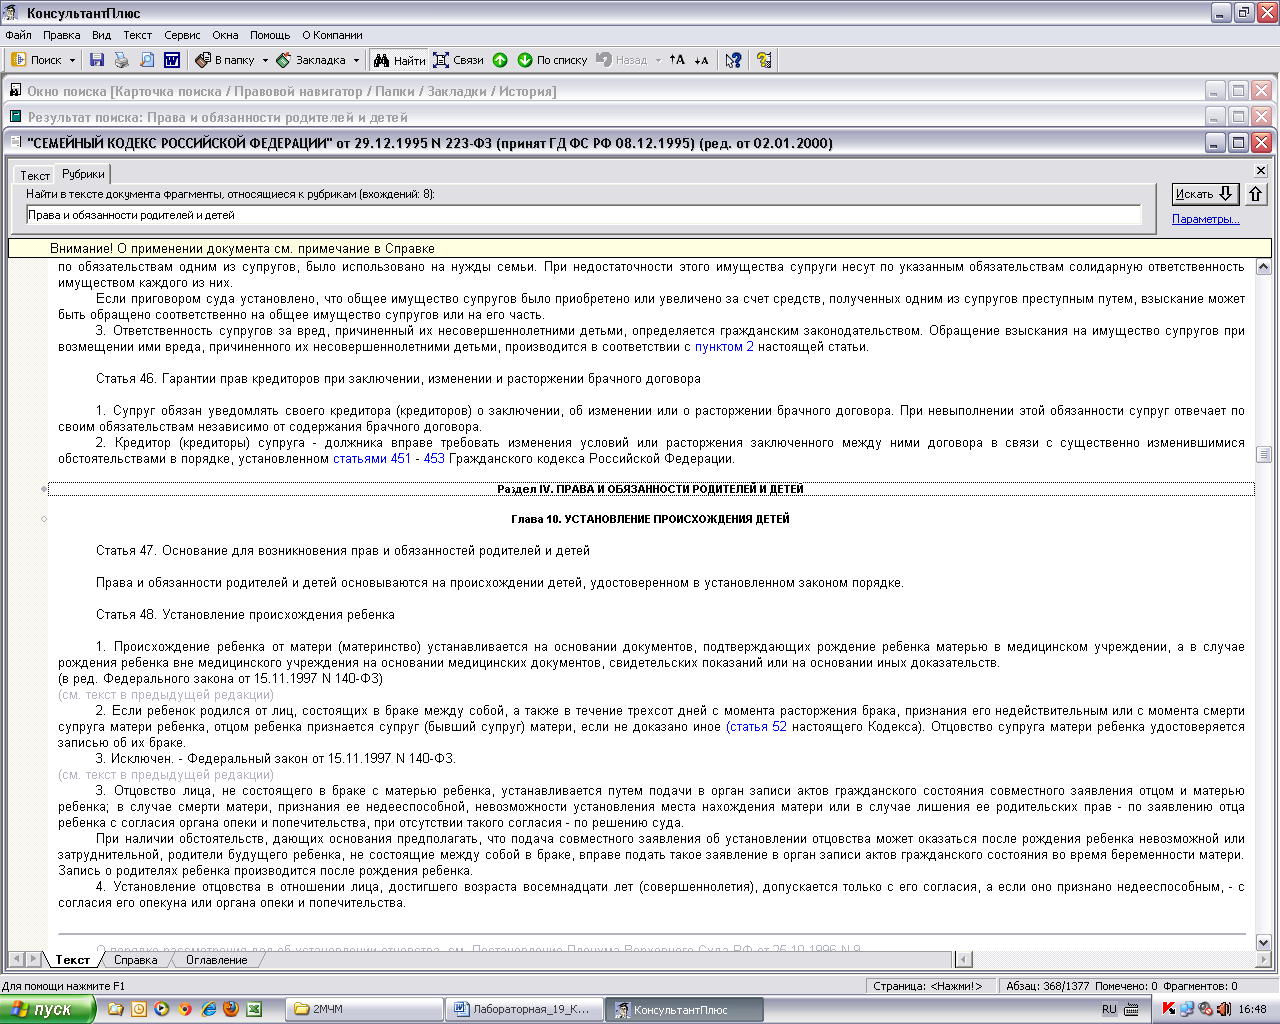The height and width of the screenshot is (1024, 1280).
Task: Export document to Word icon
Action: [172, 60]
